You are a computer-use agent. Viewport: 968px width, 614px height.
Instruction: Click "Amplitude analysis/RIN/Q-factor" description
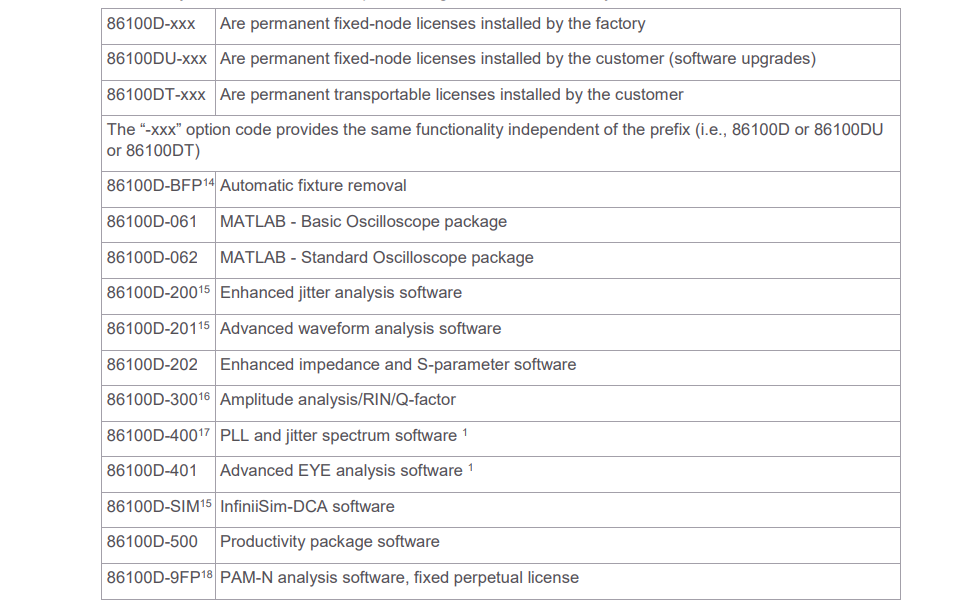337,400
